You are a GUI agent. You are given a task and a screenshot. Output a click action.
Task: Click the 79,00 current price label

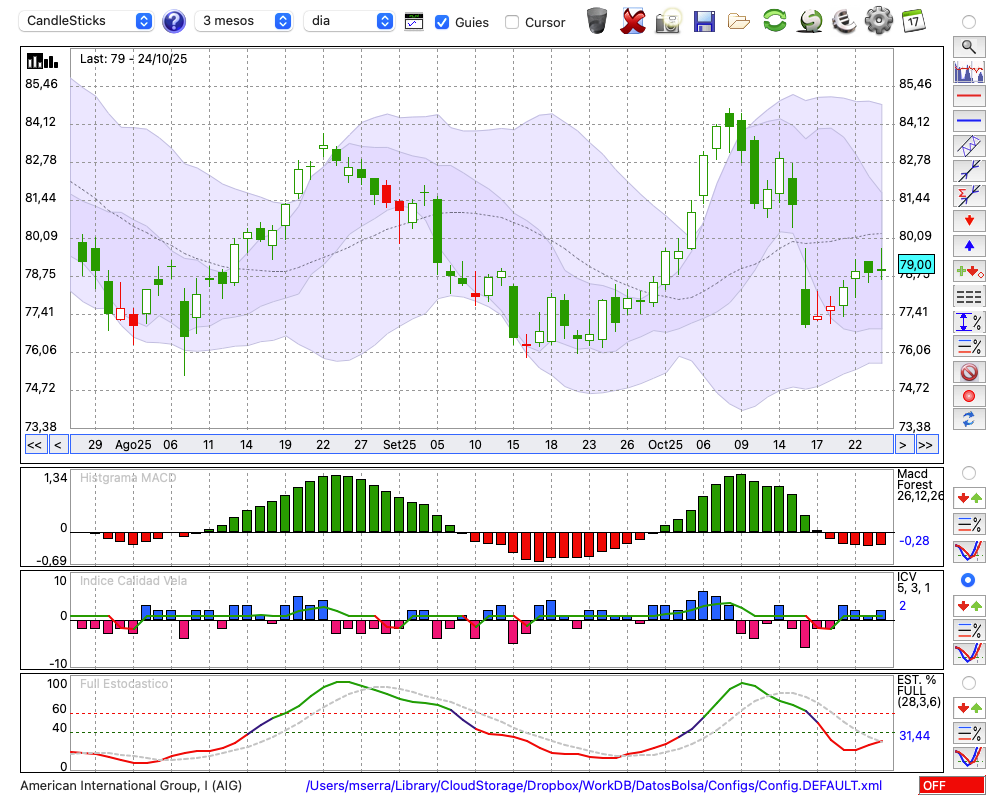click(916, 264)
